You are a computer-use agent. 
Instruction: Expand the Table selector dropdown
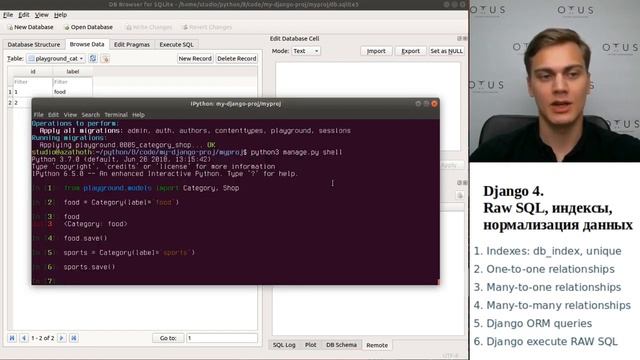click(56, 59)
